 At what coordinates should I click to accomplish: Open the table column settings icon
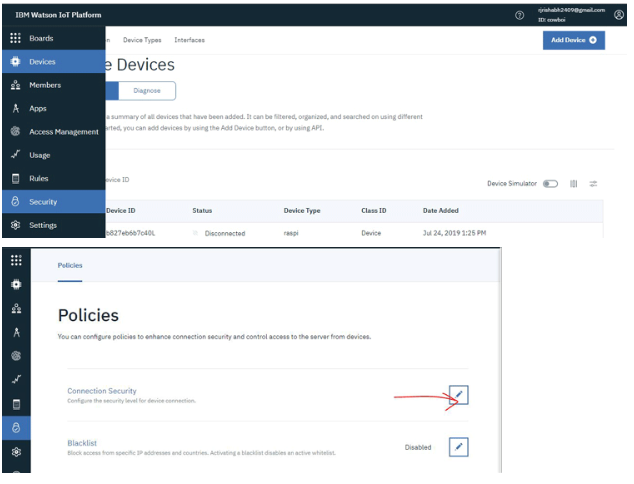coord(574,184)
